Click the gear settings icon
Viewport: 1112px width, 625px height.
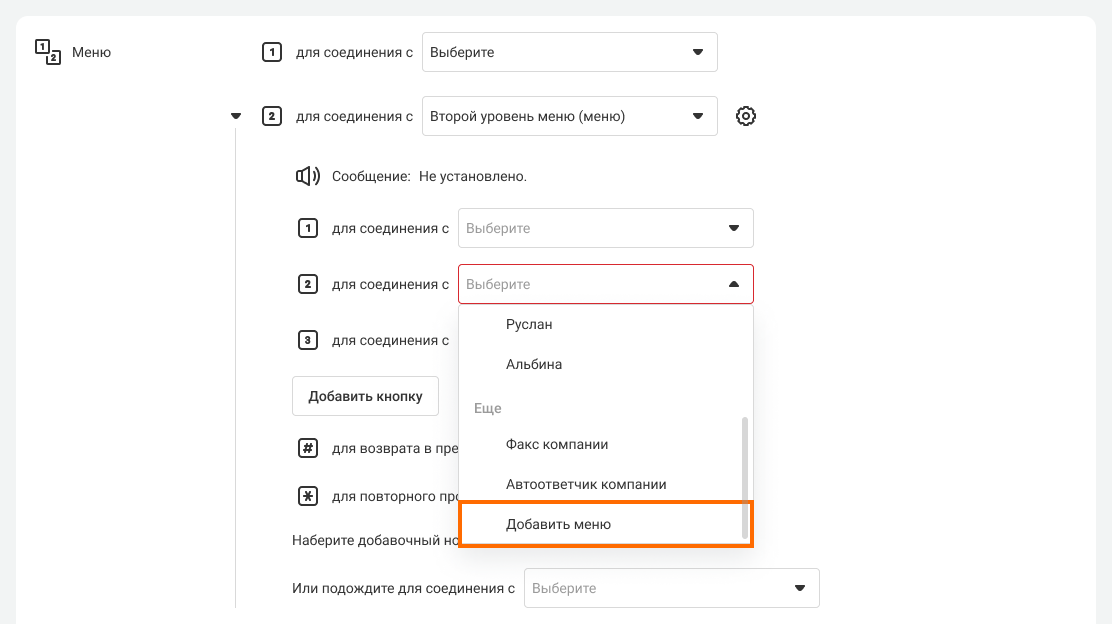745,116
